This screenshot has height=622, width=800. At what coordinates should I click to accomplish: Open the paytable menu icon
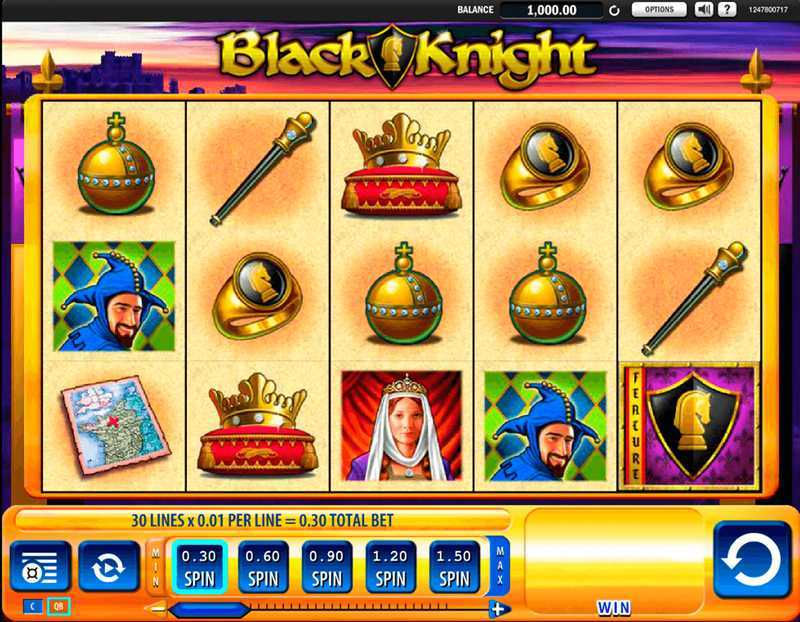(40, 566)
